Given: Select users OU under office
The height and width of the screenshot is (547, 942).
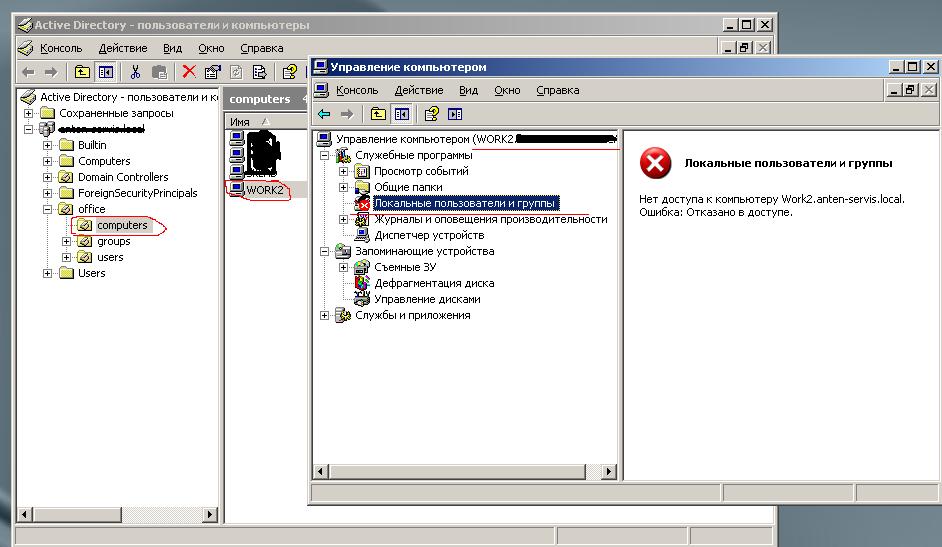Looking at the screenshot, I should click(110, 257).
